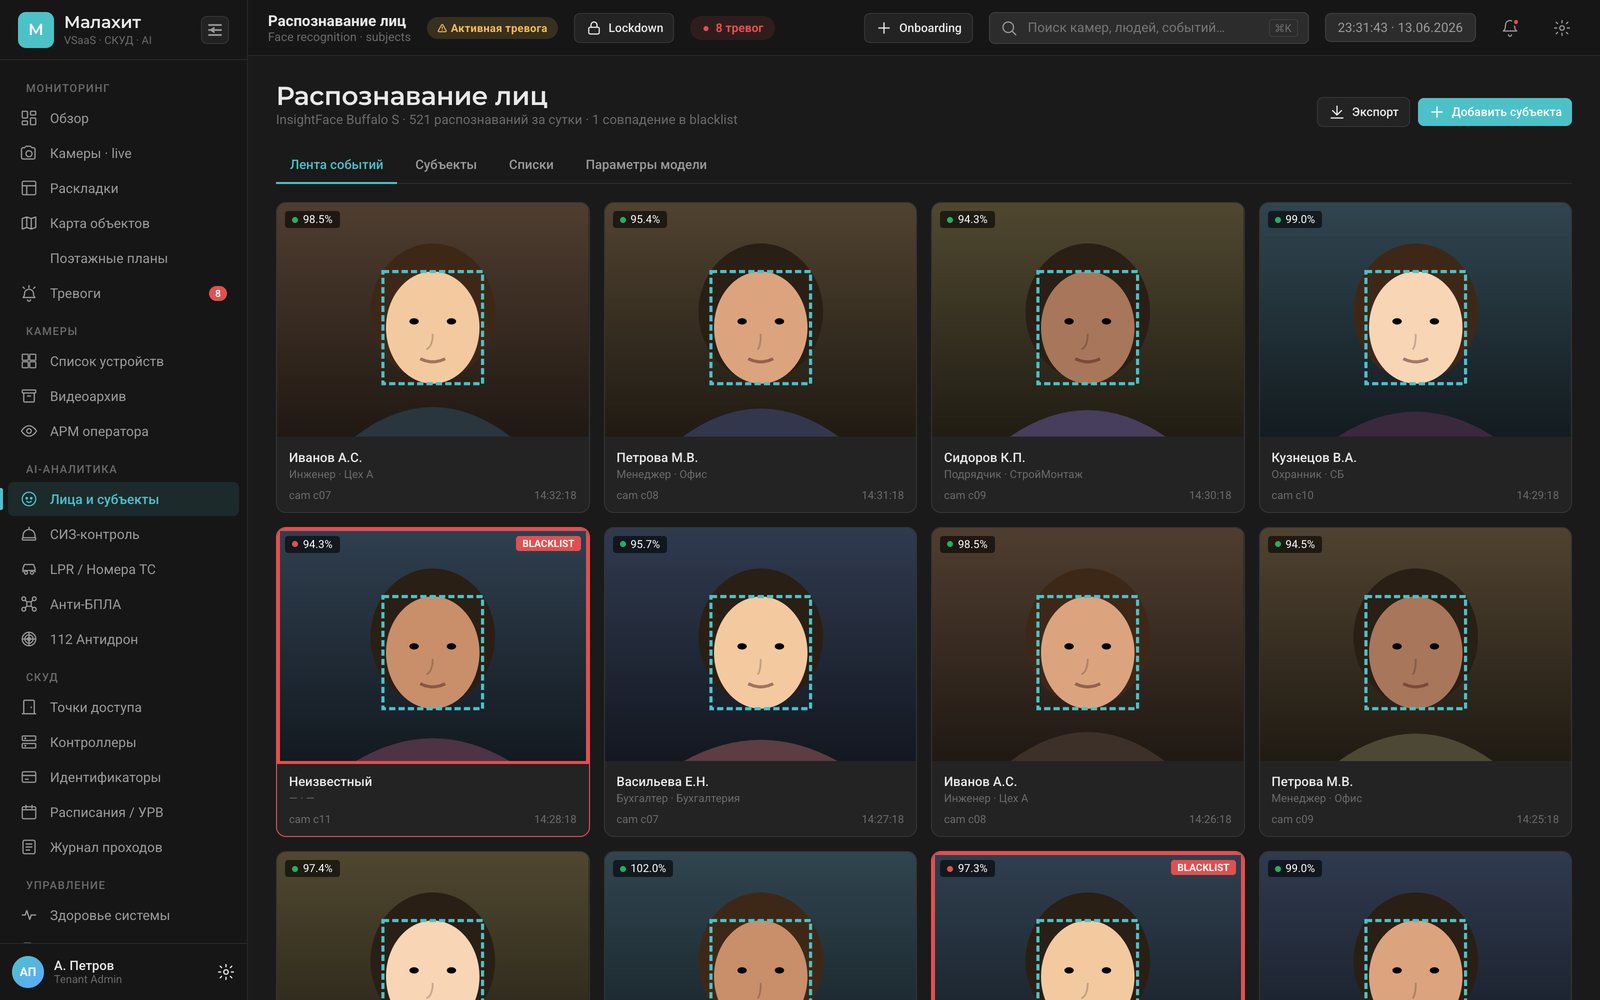Collapse the sidebar with the toggle icon
The image size is (1600, 1000).
point(215,30)
